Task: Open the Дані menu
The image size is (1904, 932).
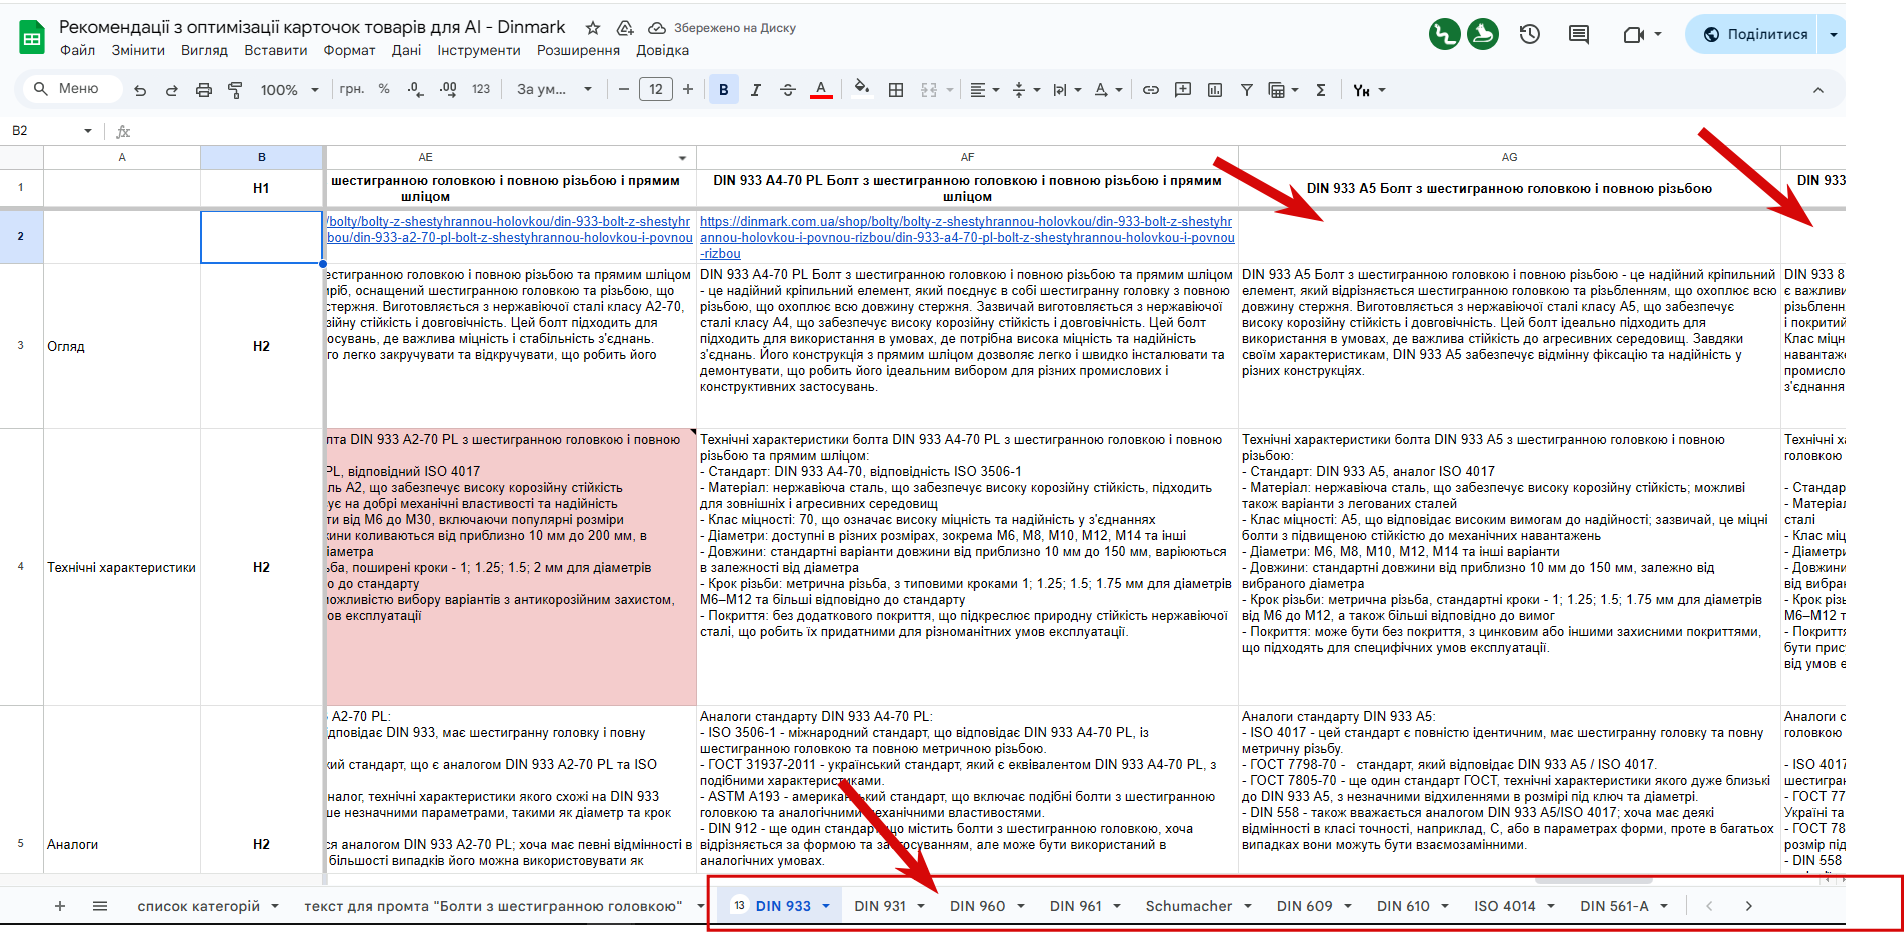Action: [x=406, y=50]
